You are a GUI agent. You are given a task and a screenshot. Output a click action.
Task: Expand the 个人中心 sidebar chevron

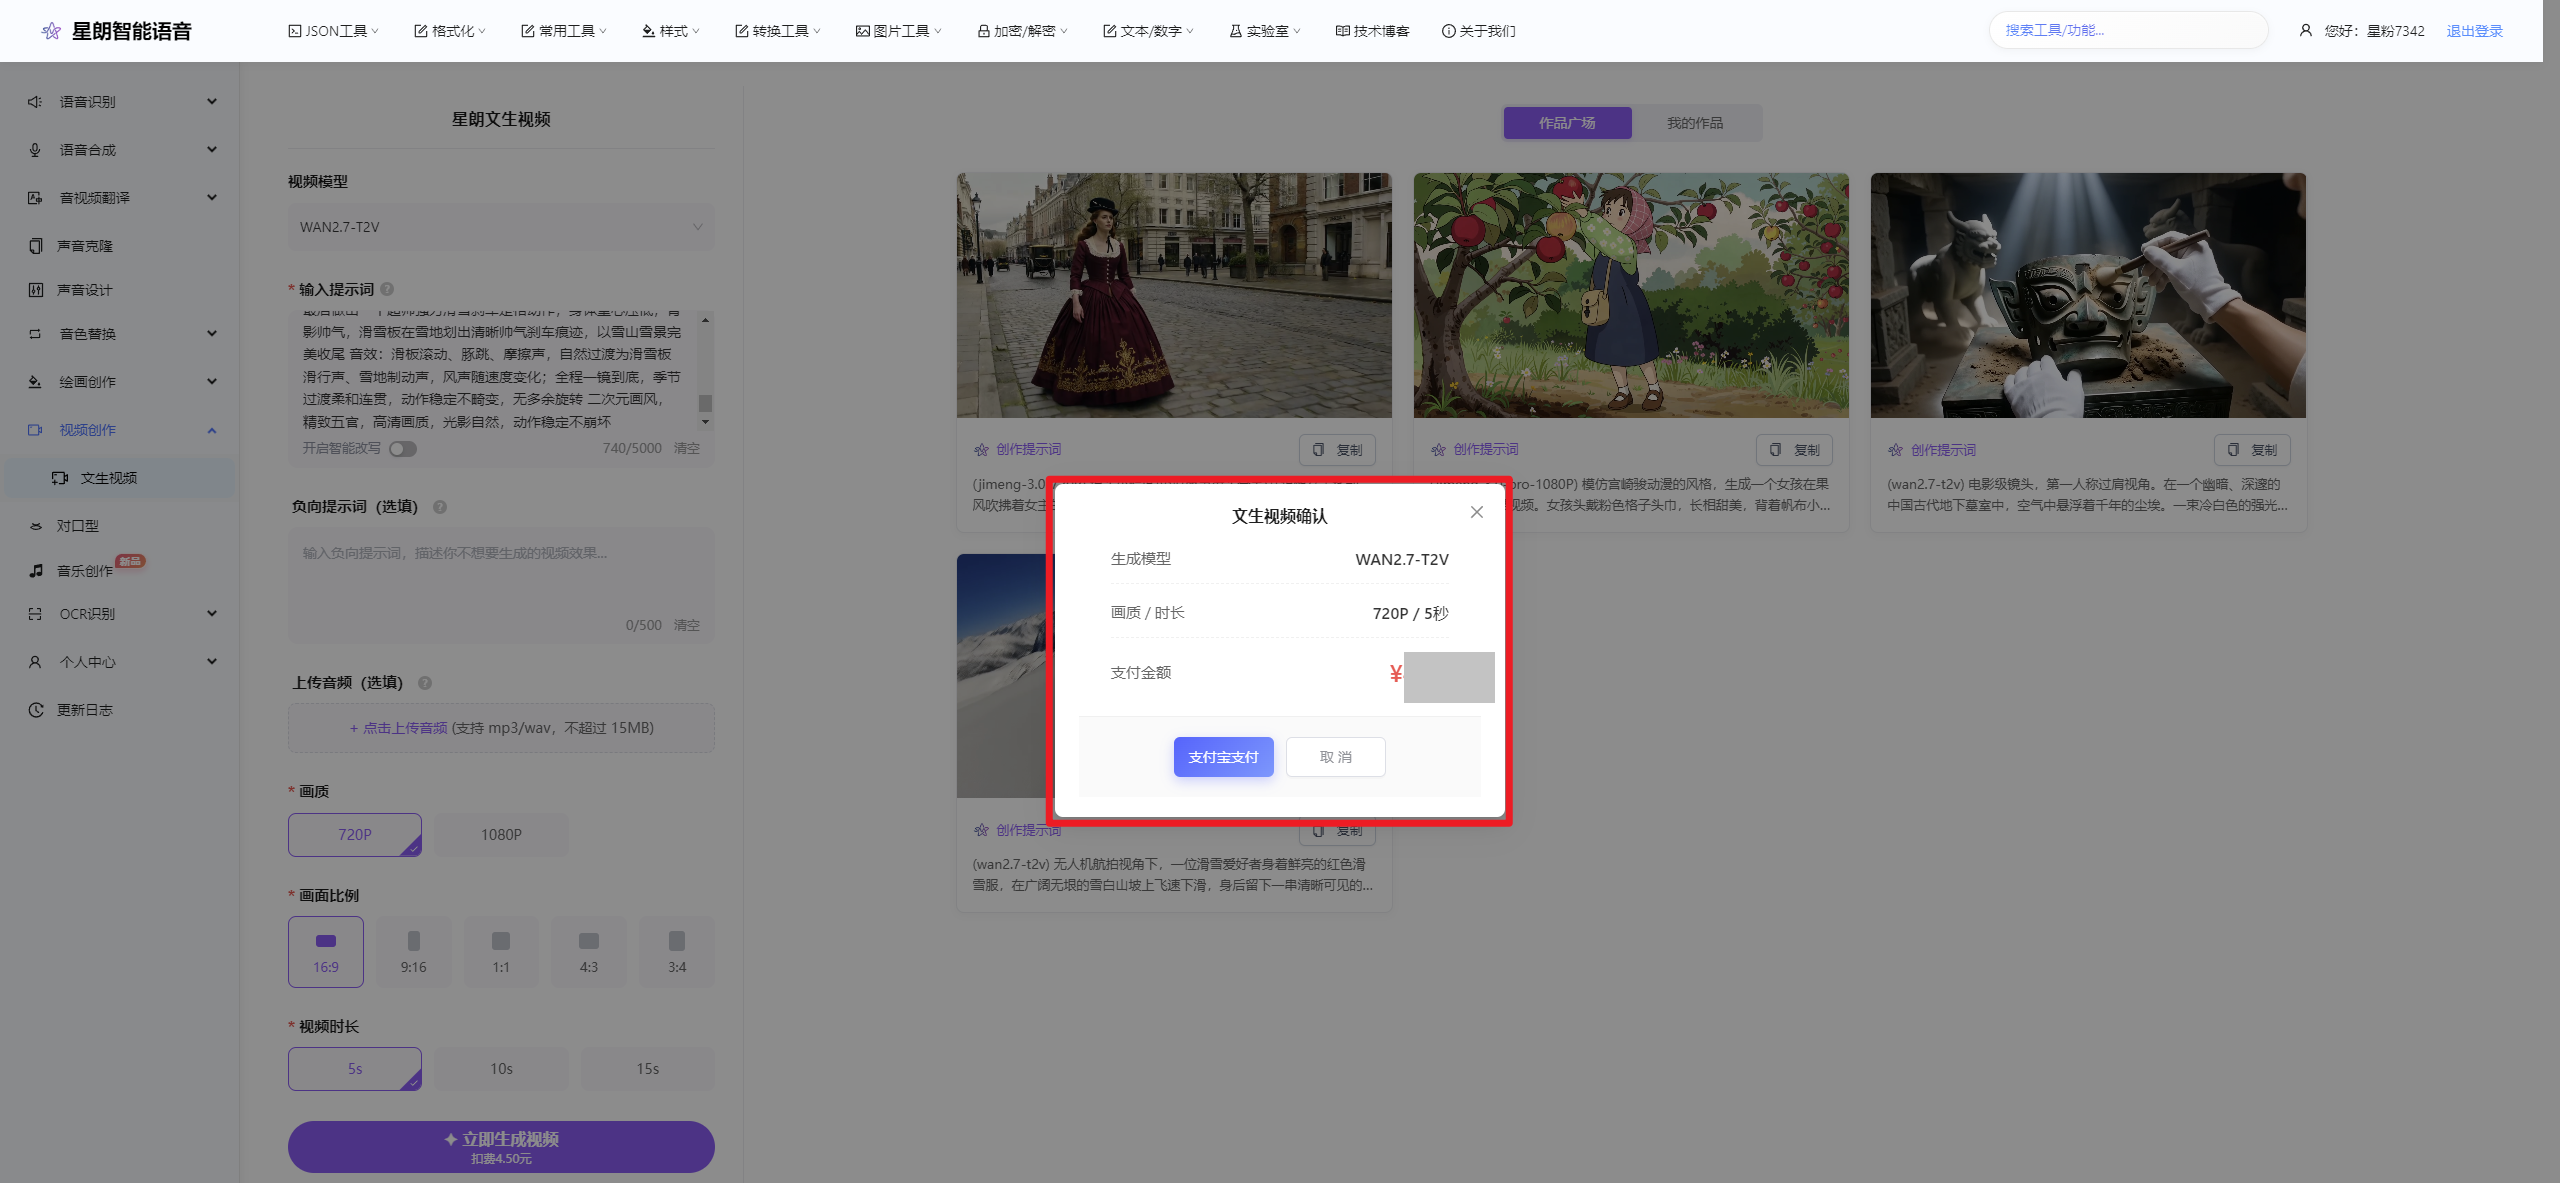[212, 662]
